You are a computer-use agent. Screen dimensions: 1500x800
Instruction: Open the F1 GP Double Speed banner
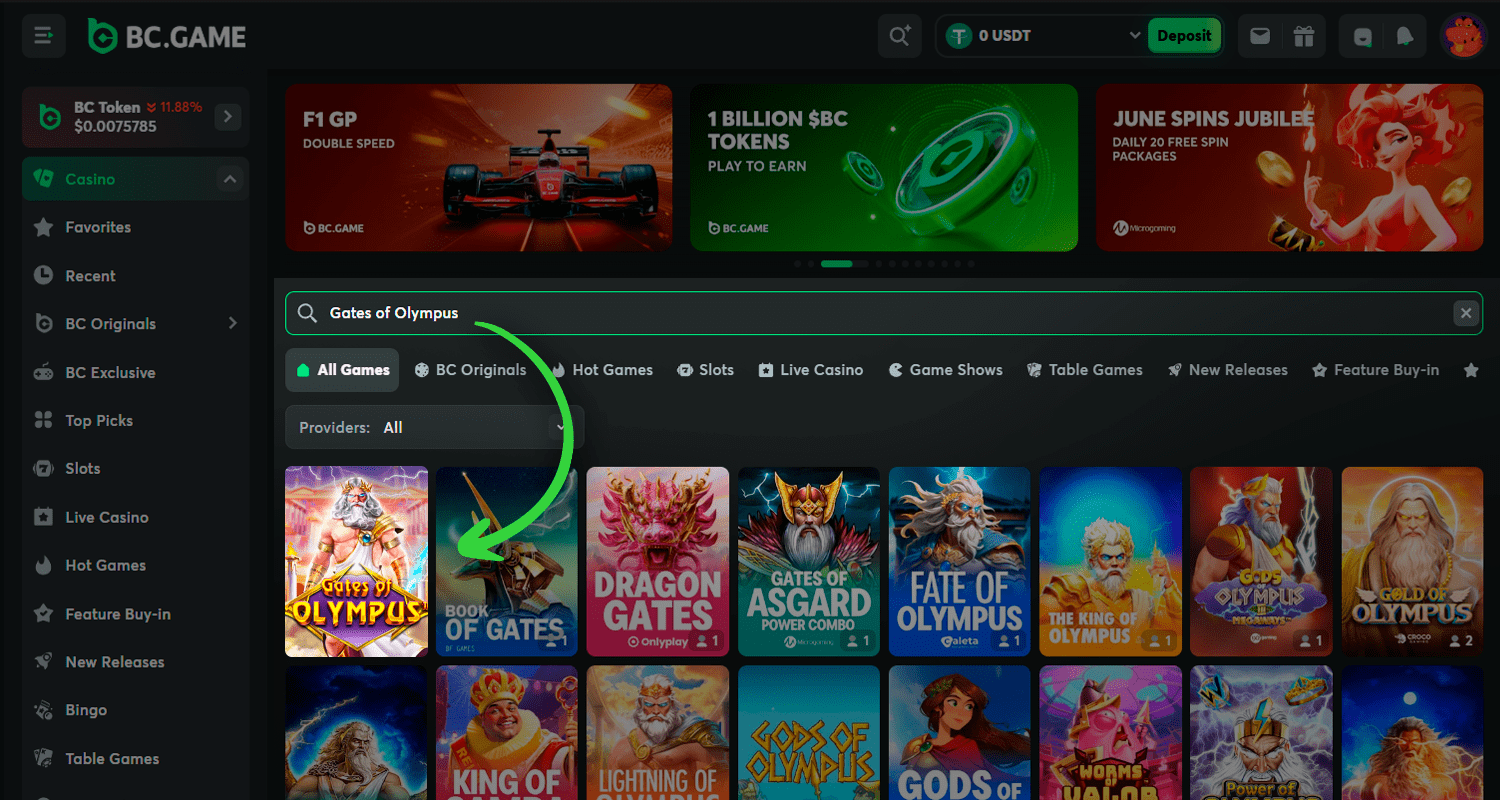click(x=478, y=167)
